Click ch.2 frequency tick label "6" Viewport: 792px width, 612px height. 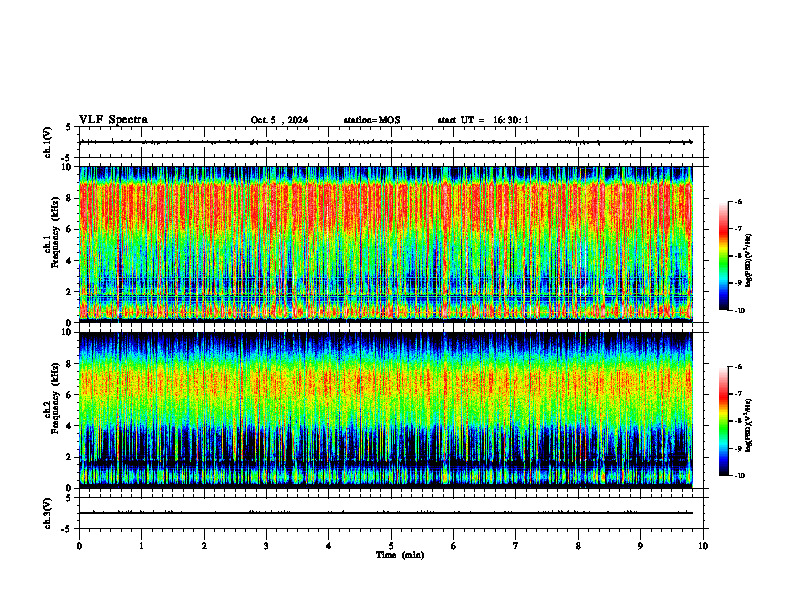[x=70, y=395]
